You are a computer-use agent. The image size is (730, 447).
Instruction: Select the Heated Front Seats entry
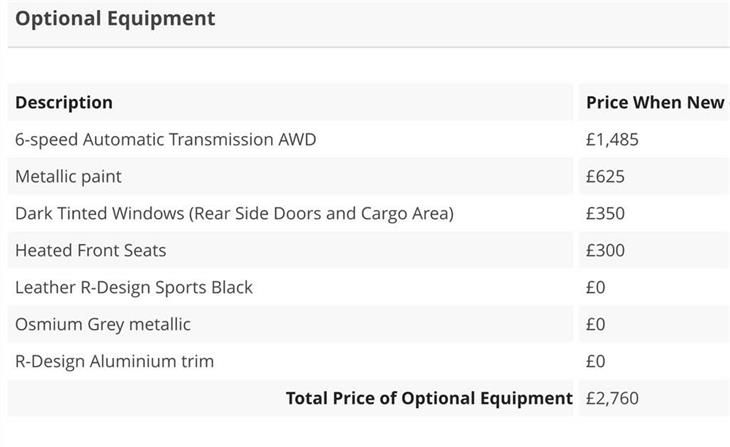[90, 250]
